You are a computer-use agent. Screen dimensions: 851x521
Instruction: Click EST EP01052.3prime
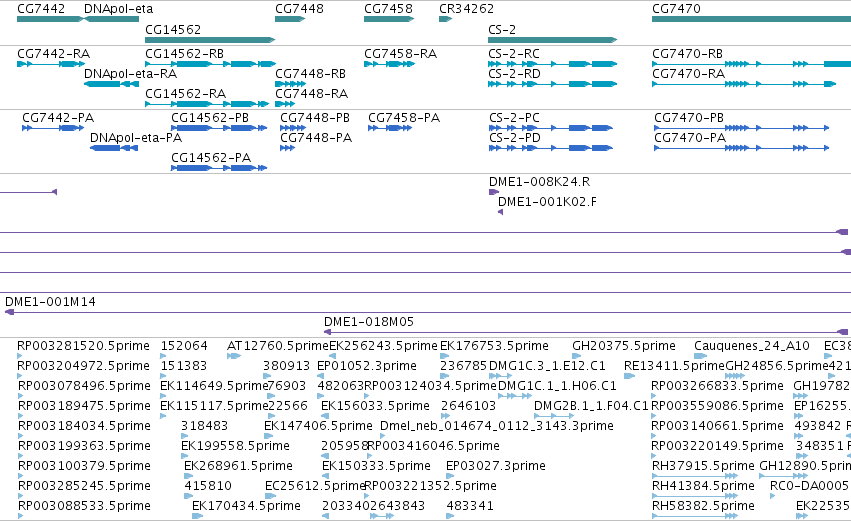pyautogui.click(x=367, y=366)
